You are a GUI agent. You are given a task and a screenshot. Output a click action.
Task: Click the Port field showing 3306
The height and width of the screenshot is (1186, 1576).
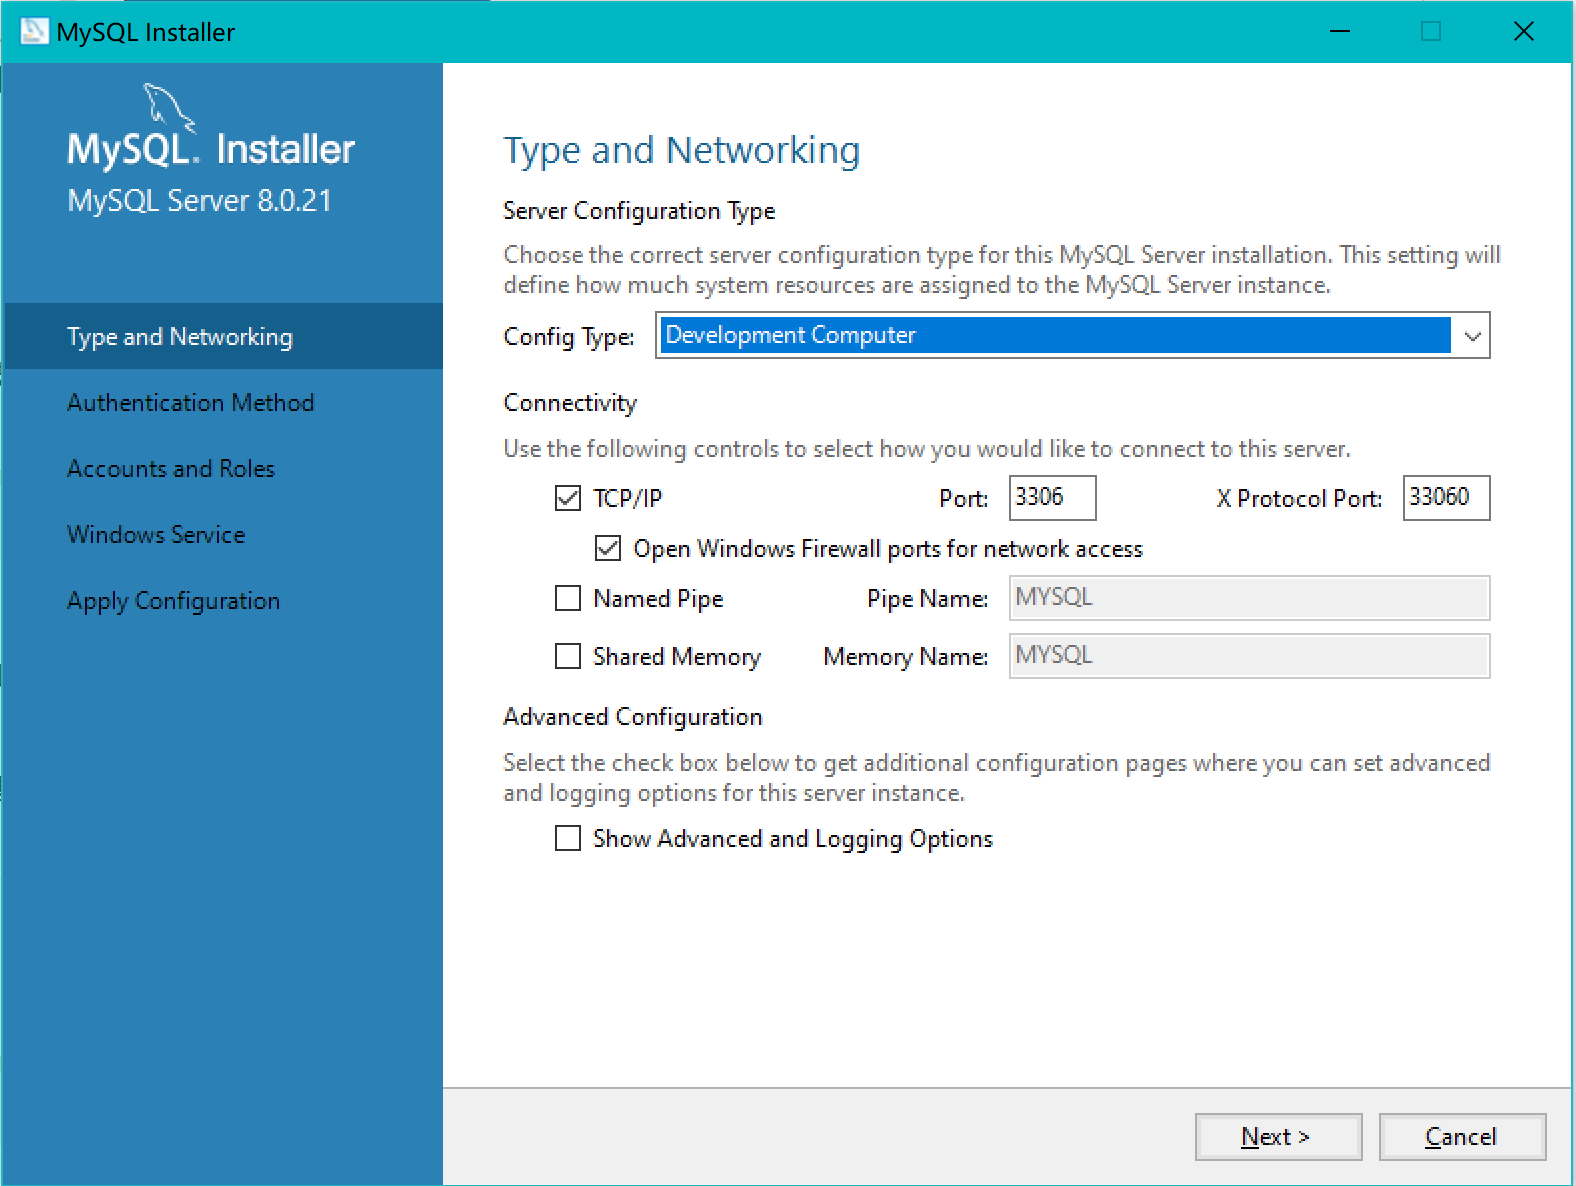[1052, 498]
